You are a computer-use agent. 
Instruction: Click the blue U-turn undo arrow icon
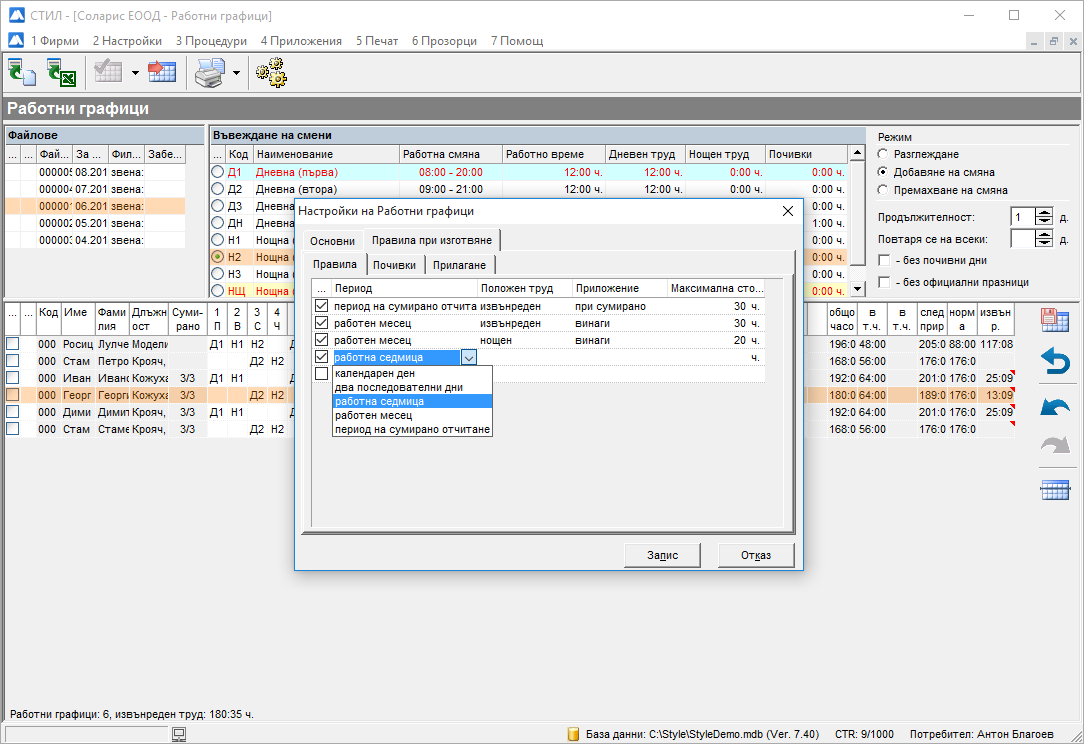(1055, 361)
